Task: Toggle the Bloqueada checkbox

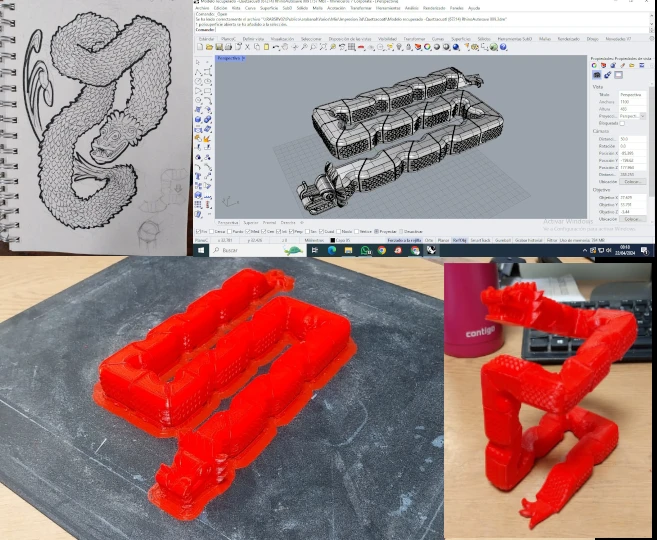Action: pyautogui.click(x=623, y=123)
